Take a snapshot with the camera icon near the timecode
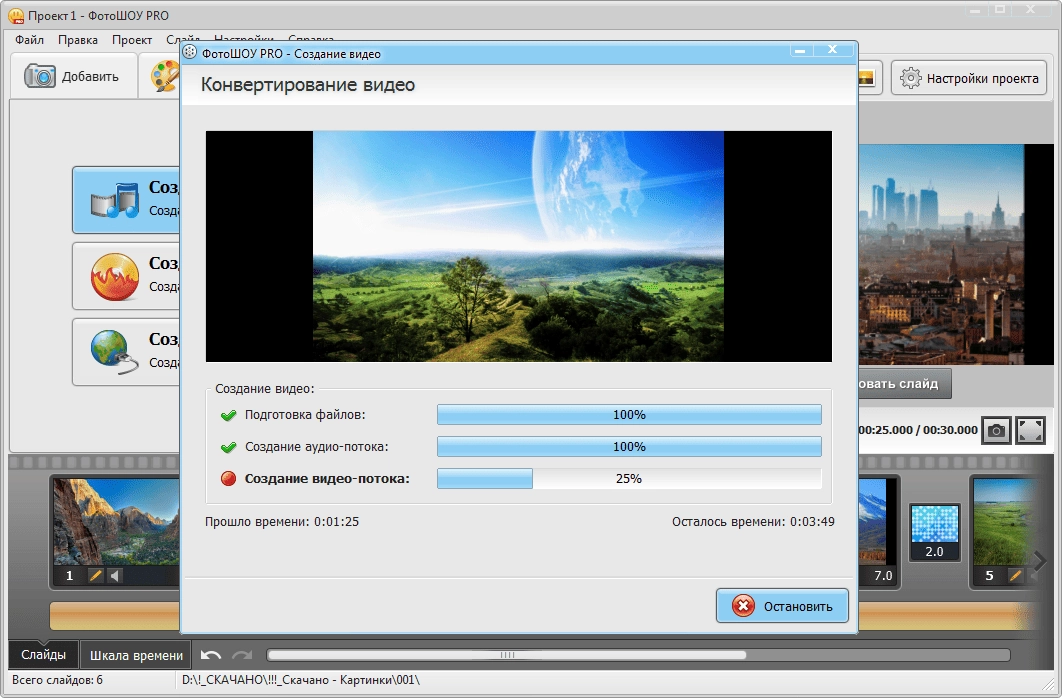Screen dimensions: 1062x698 pyautogui.click(x=996, y=431)
